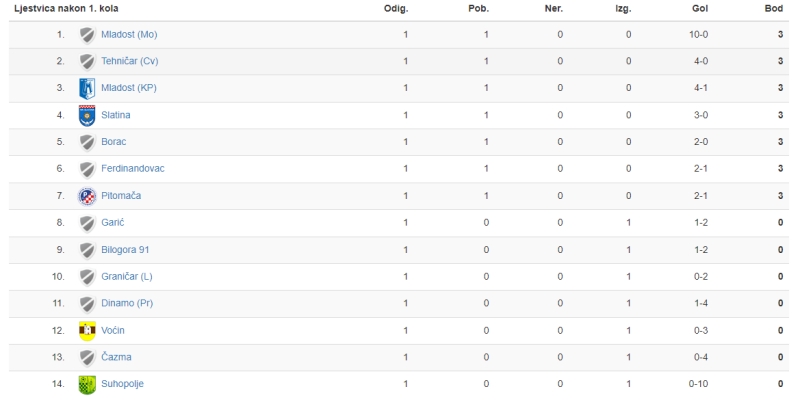This screenshot has width=800, height=400.
Task: Open the Bilogora 91 team page
Action: coord(125,250)
